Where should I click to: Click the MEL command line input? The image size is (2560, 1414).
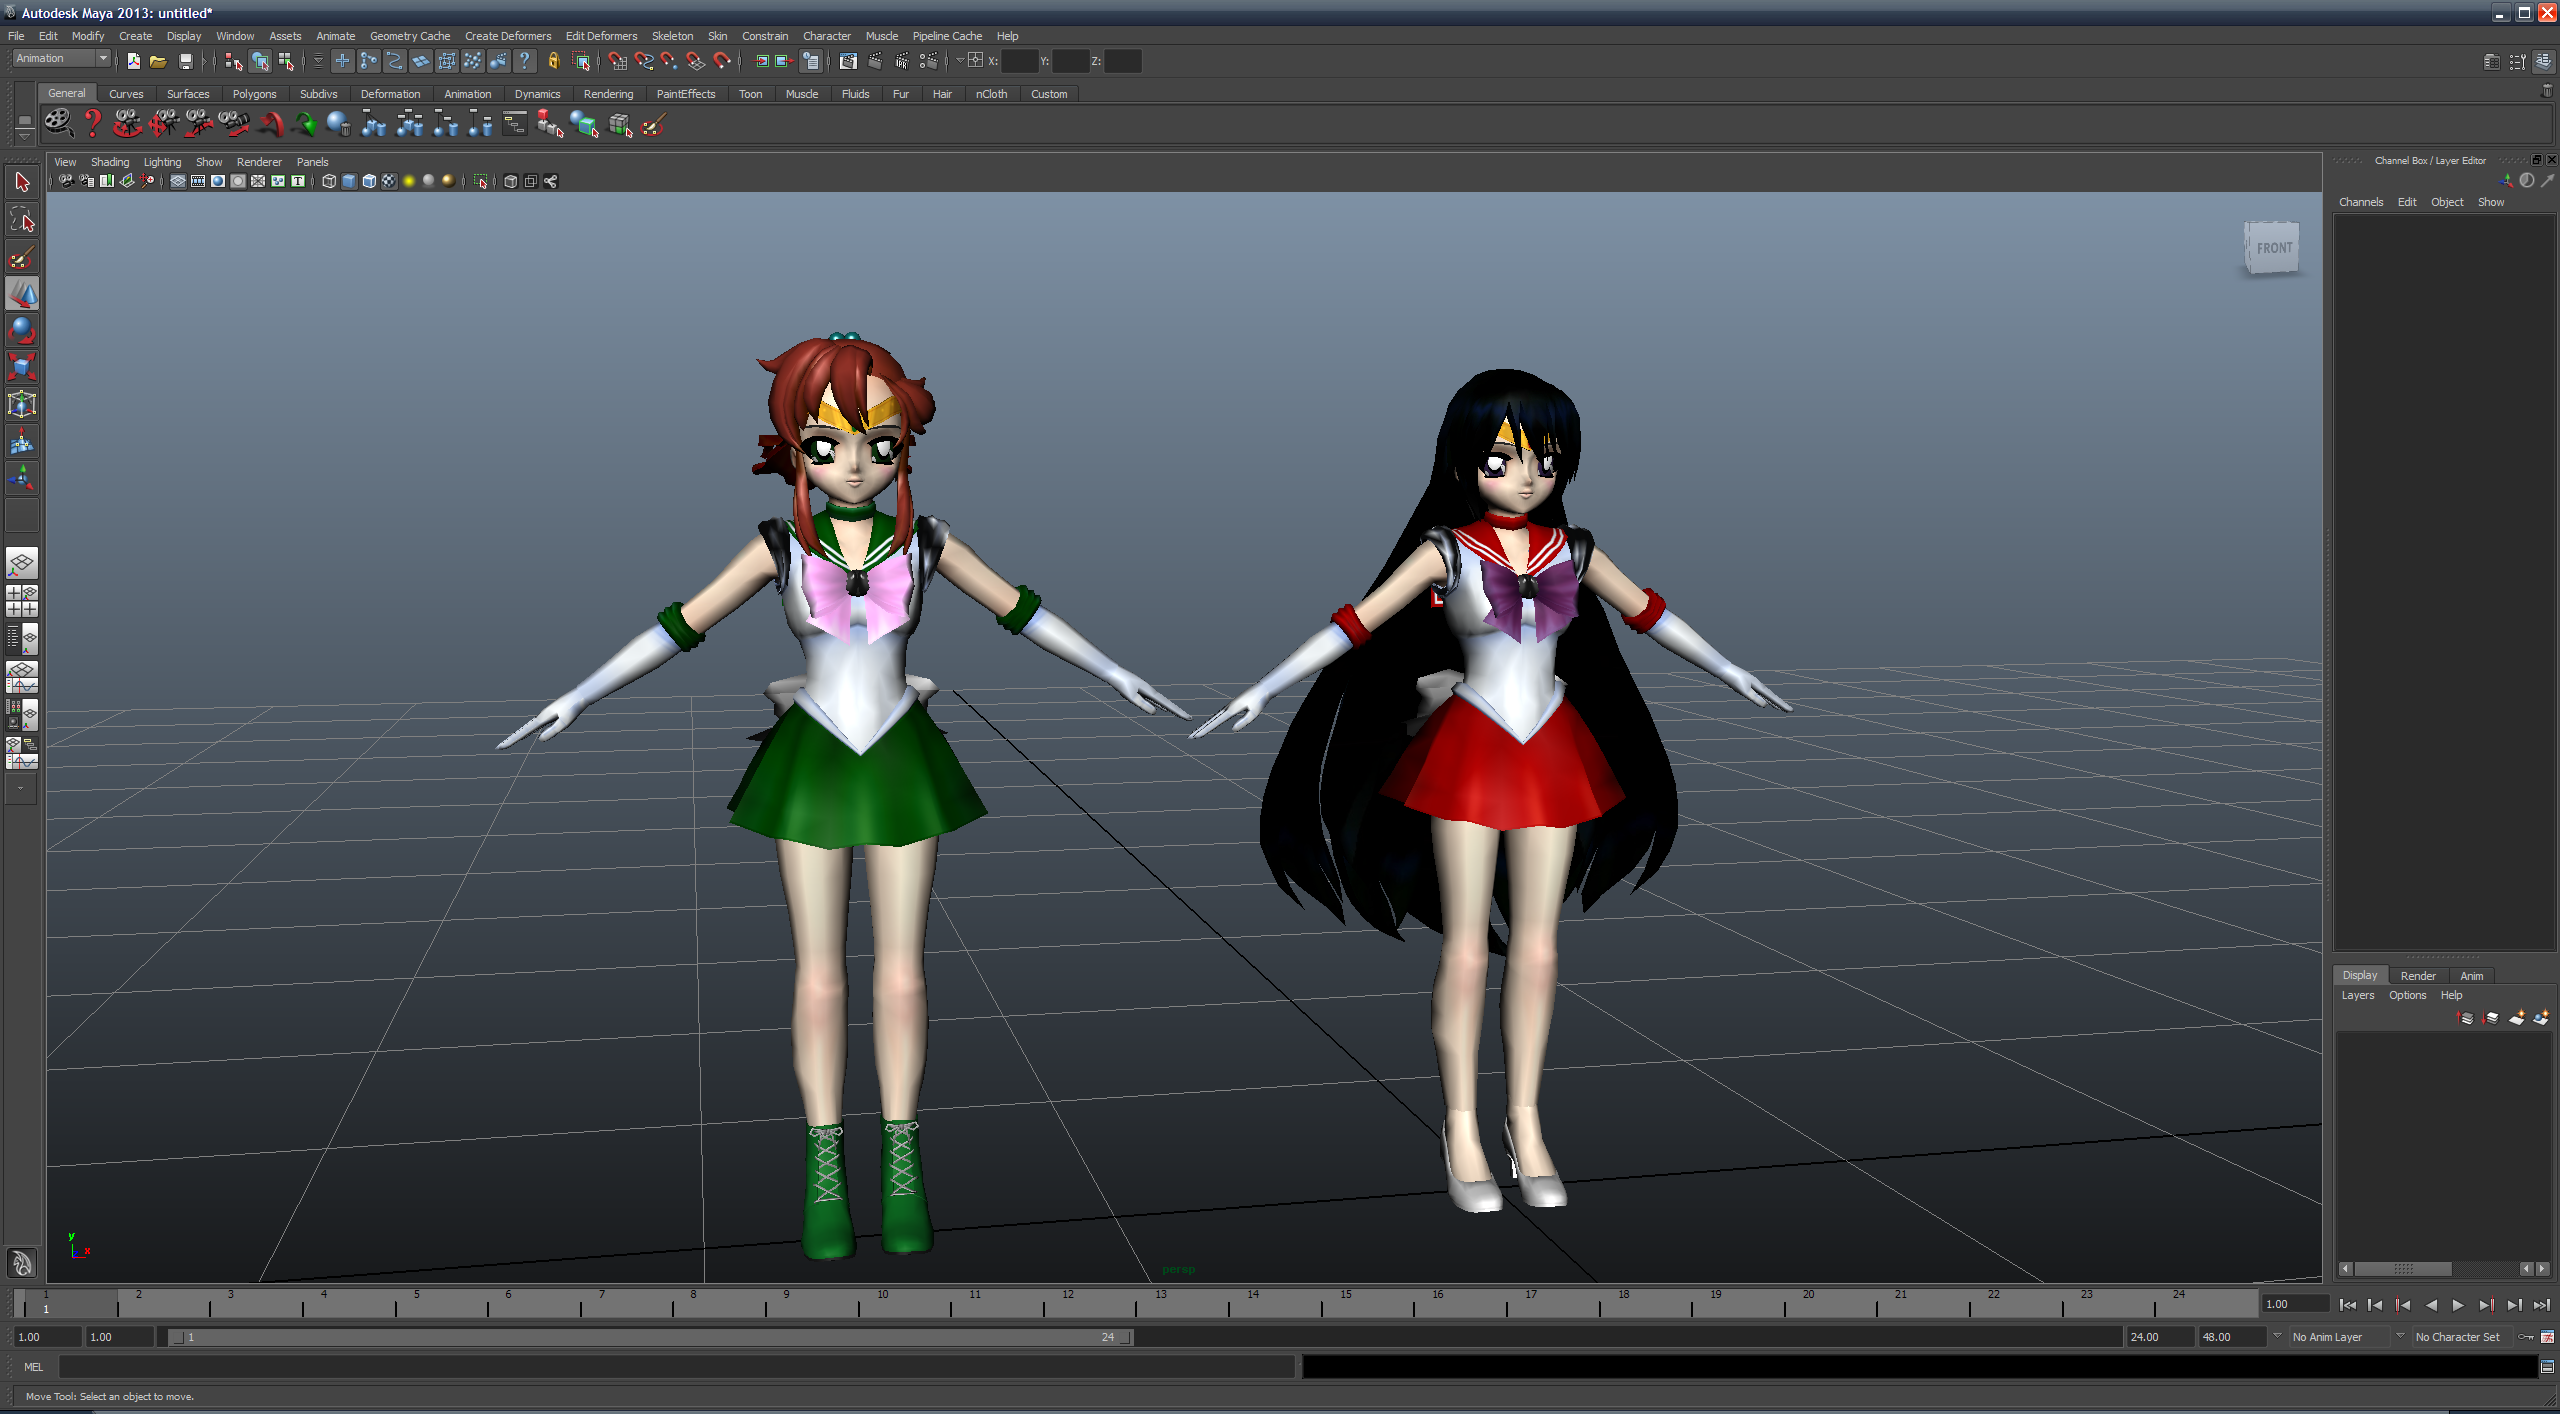[x=677, y=1367]
